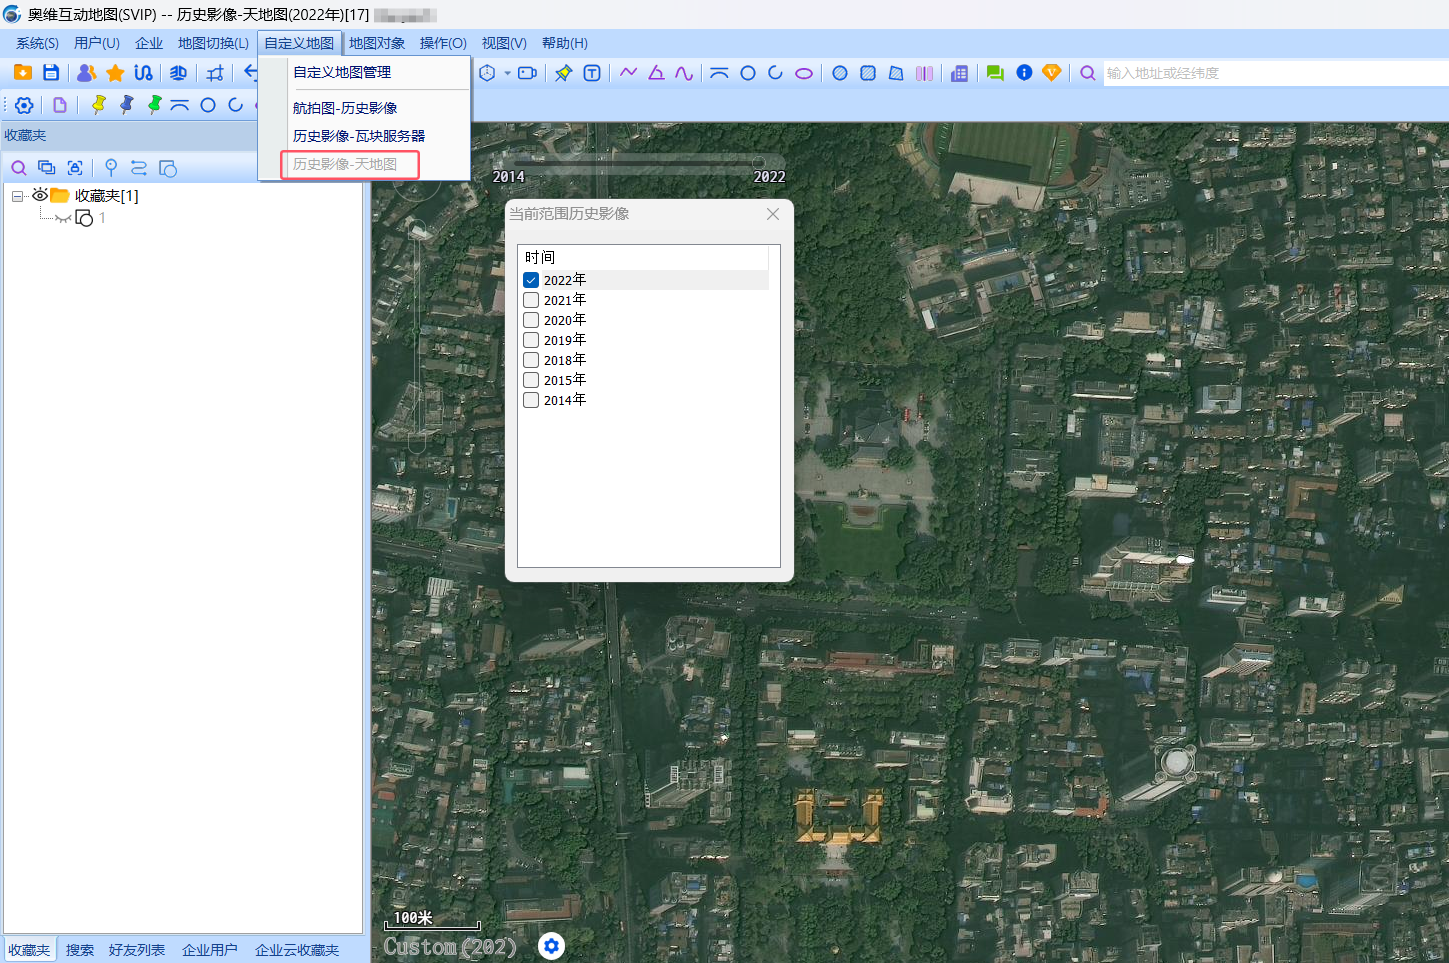This screenshot has height=963, width=1449.
Task: Select tree item 1 under 收藏夹
Action: tap(102, 218)
